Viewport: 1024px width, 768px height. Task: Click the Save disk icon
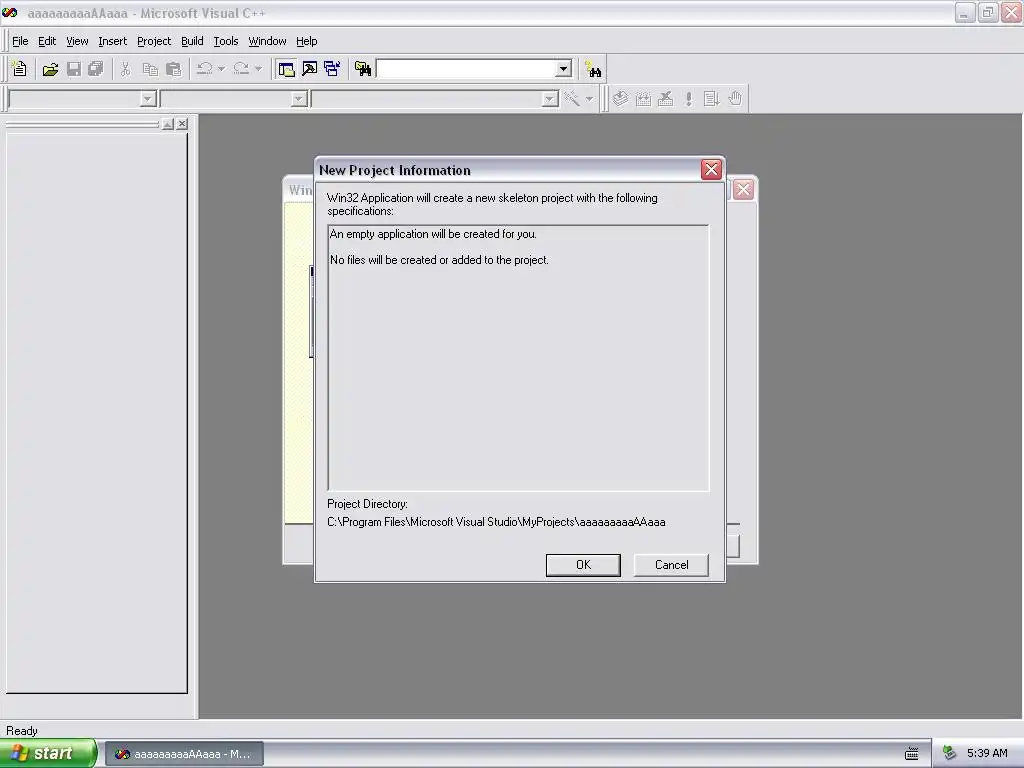tap(74, 69)
